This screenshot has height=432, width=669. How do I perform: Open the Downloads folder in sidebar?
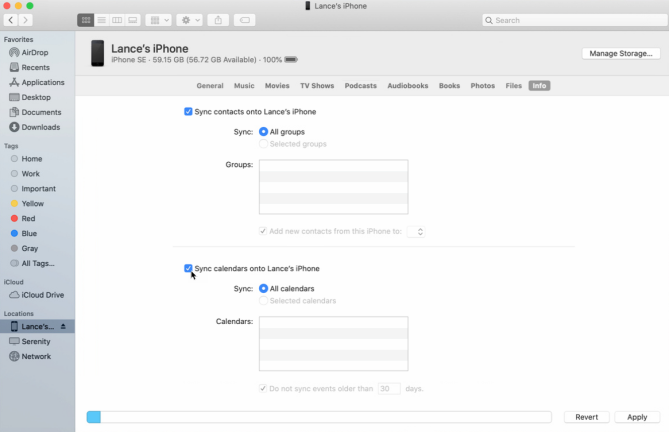(35, 127)
